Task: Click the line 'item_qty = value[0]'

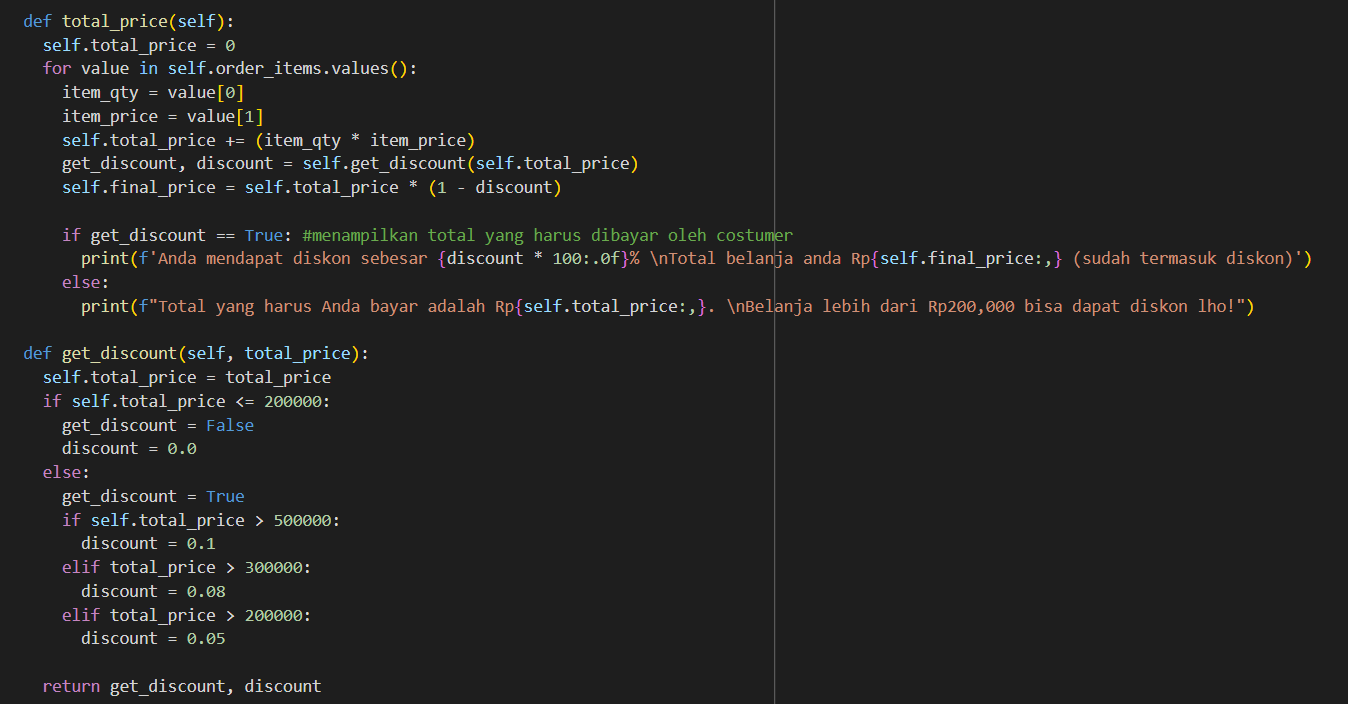Action: (153, 92)
